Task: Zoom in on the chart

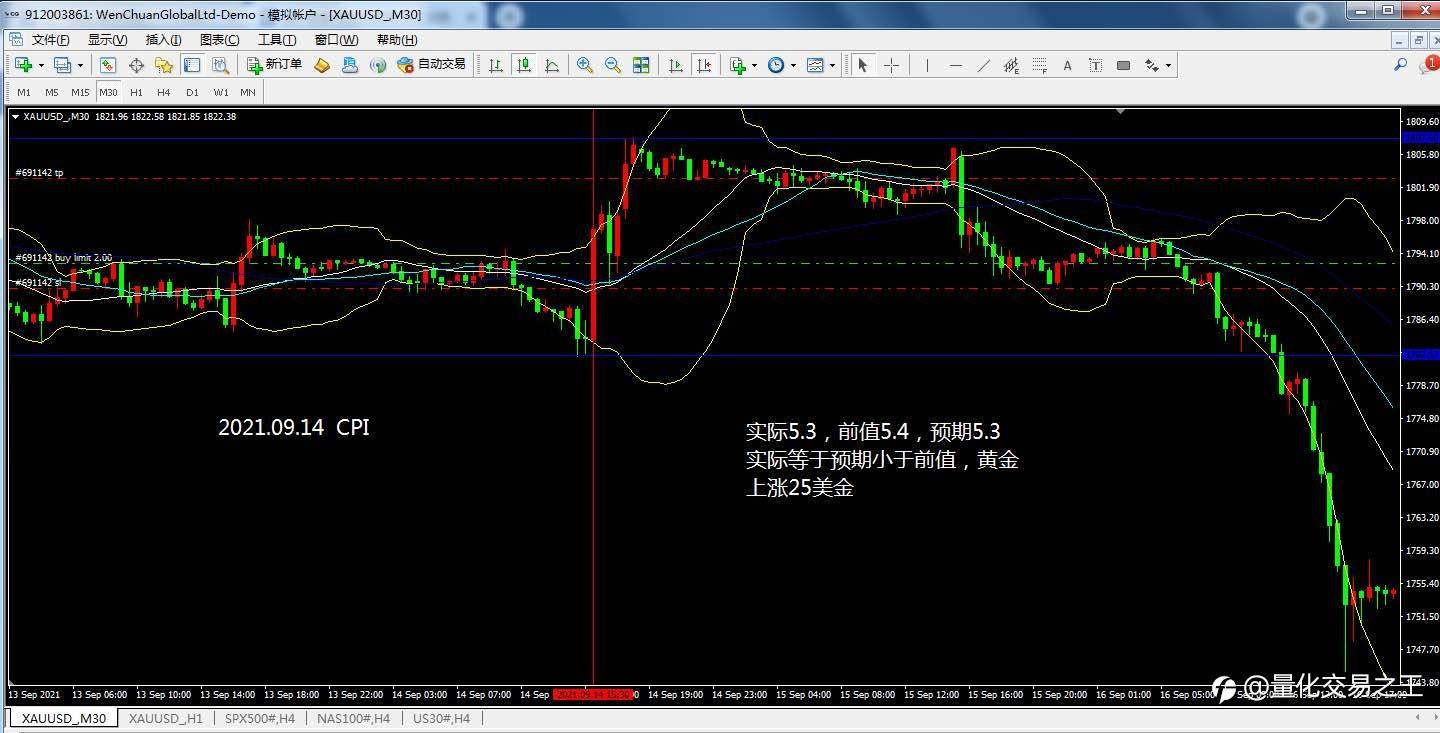Action: tap(585, 65)
